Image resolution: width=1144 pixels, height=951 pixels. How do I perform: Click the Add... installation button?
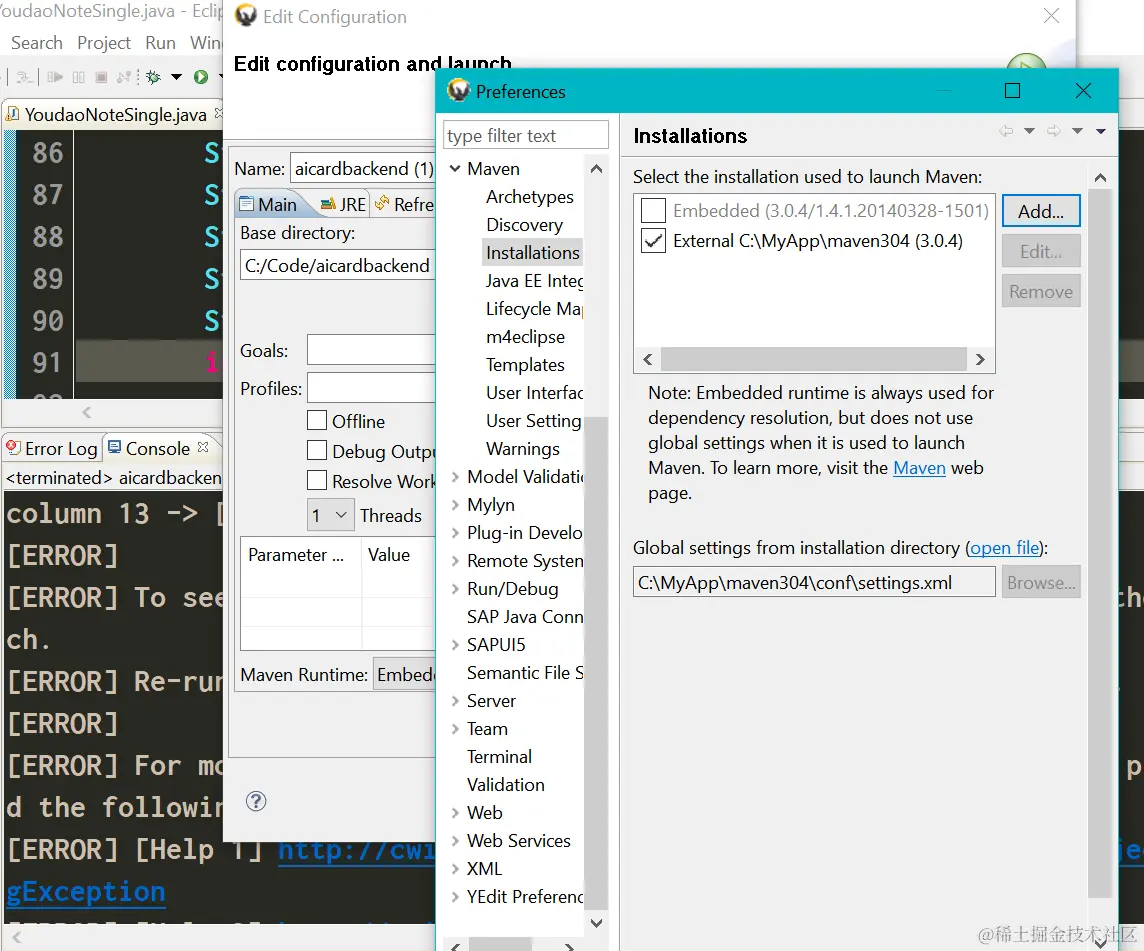coord(1040,211)
